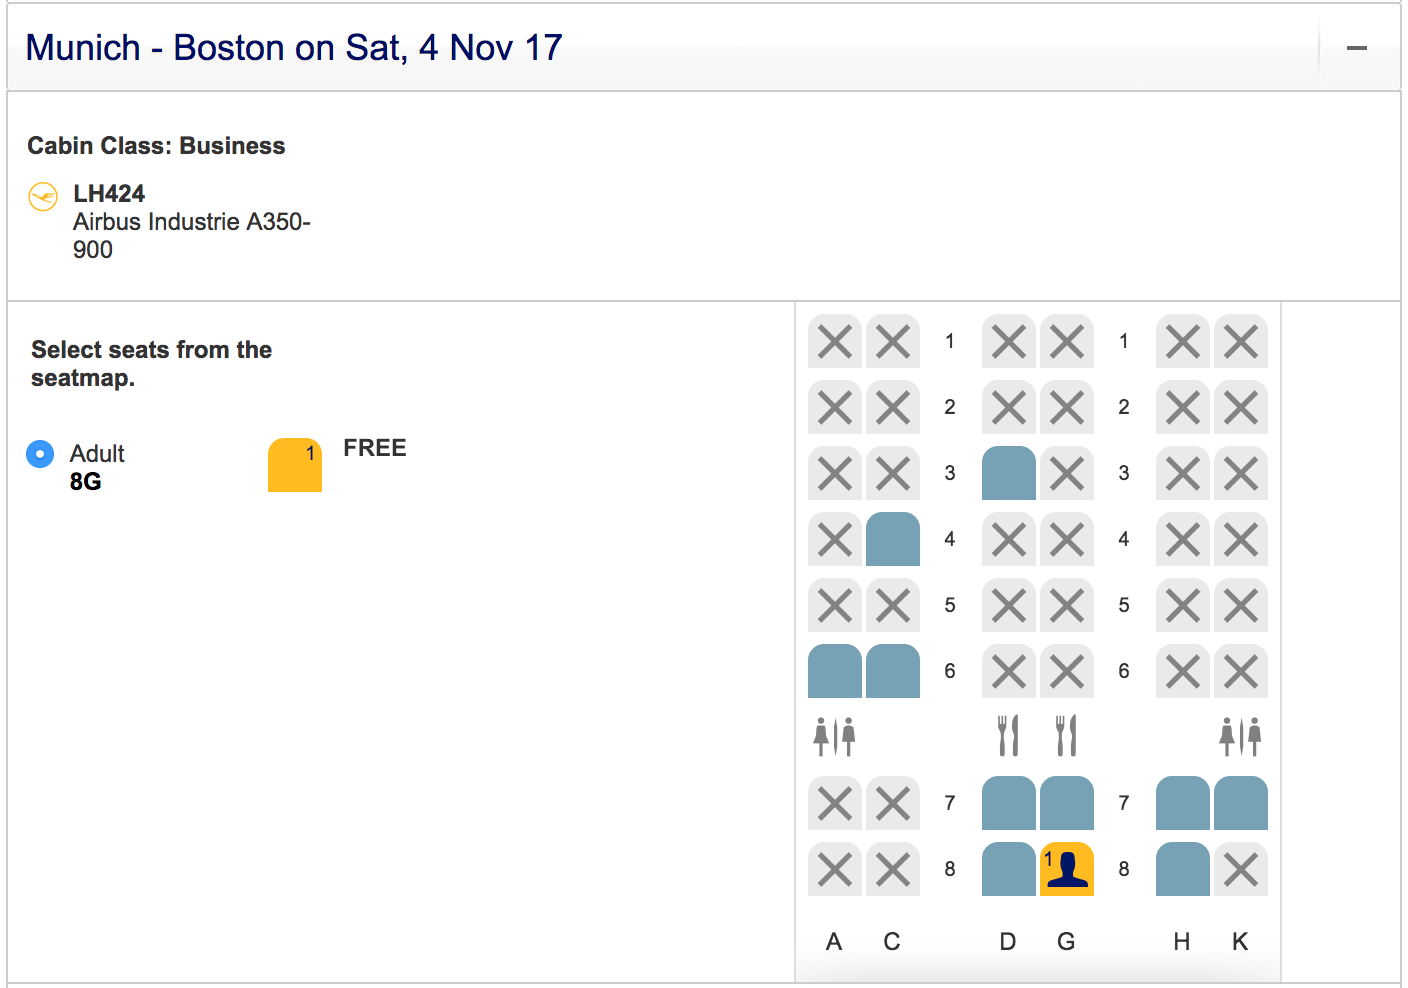1408x988 pixels.
Task: Click the LH424 flight number
Action: coord(109,194)
